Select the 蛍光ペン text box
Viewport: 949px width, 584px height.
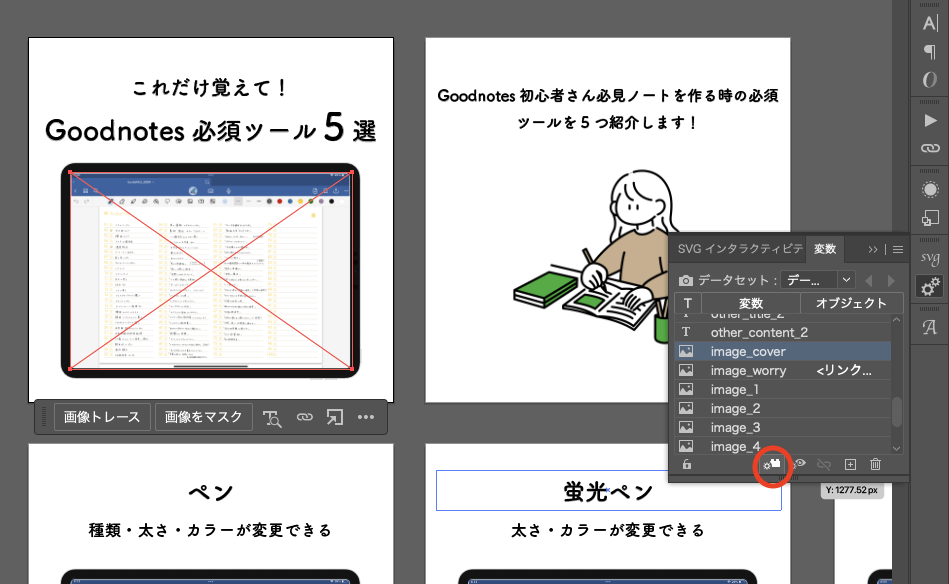click(609, 490)
